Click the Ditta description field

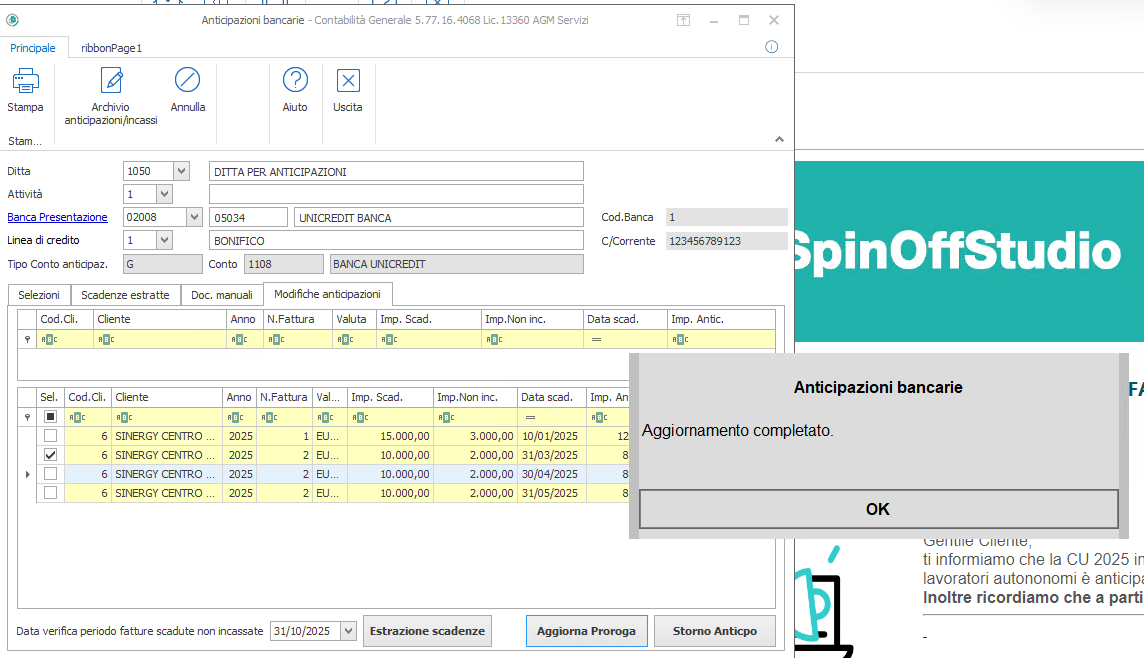(396, 171)
